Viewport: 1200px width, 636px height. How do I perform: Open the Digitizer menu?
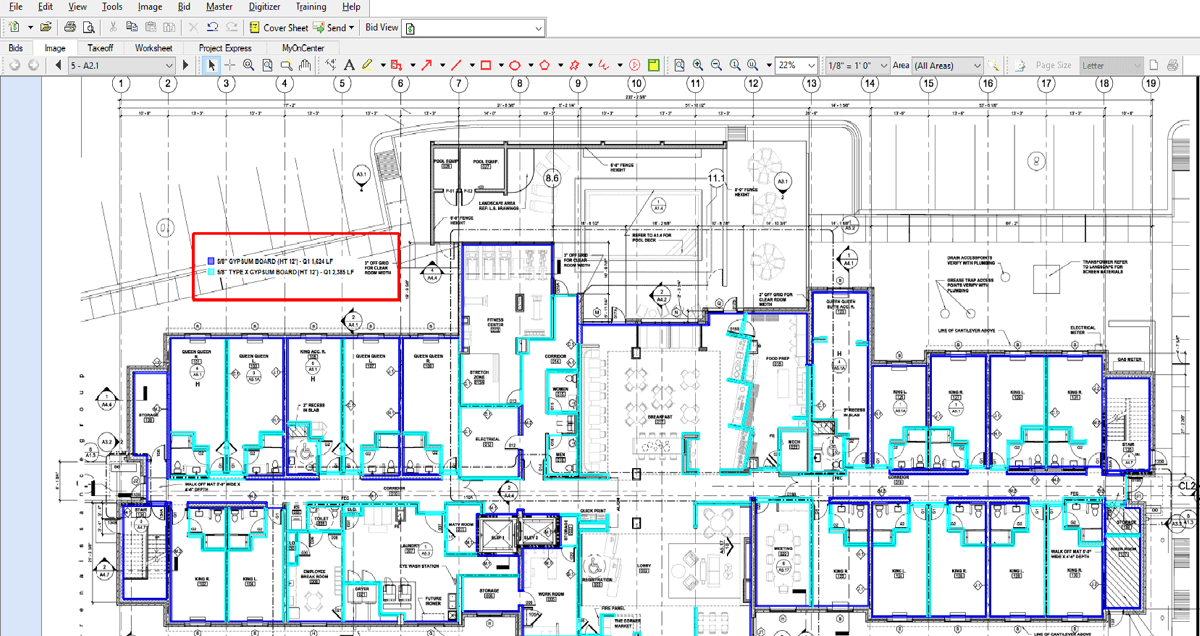[264, 7]
